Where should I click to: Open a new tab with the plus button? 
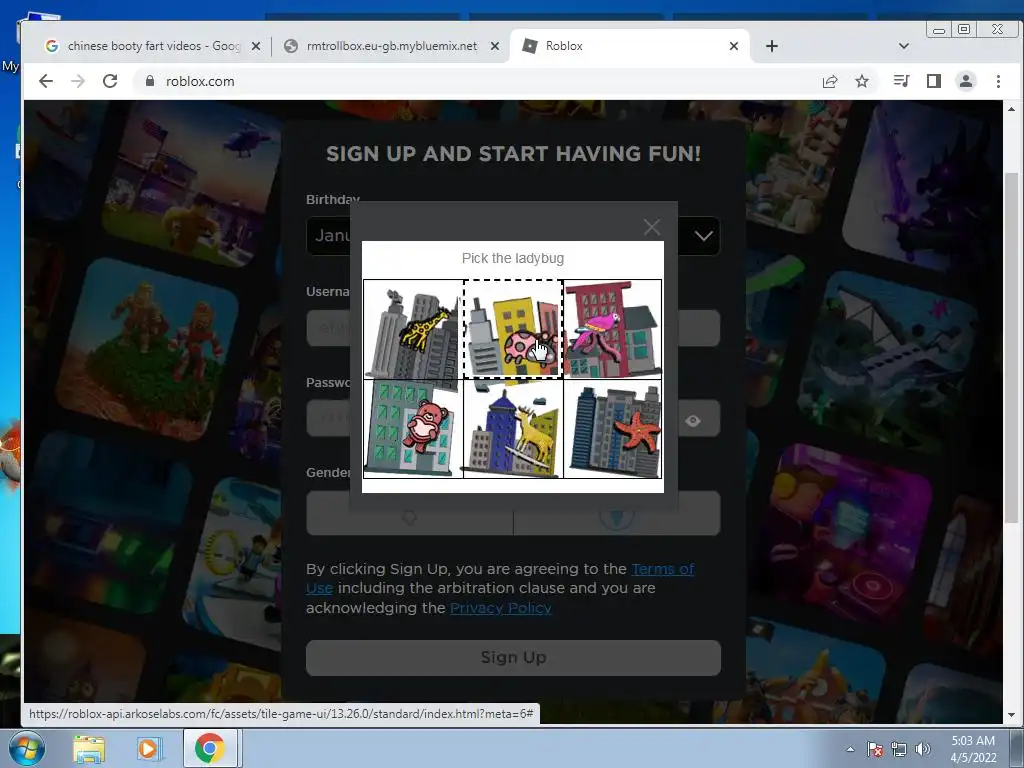(x=771, y=46)
